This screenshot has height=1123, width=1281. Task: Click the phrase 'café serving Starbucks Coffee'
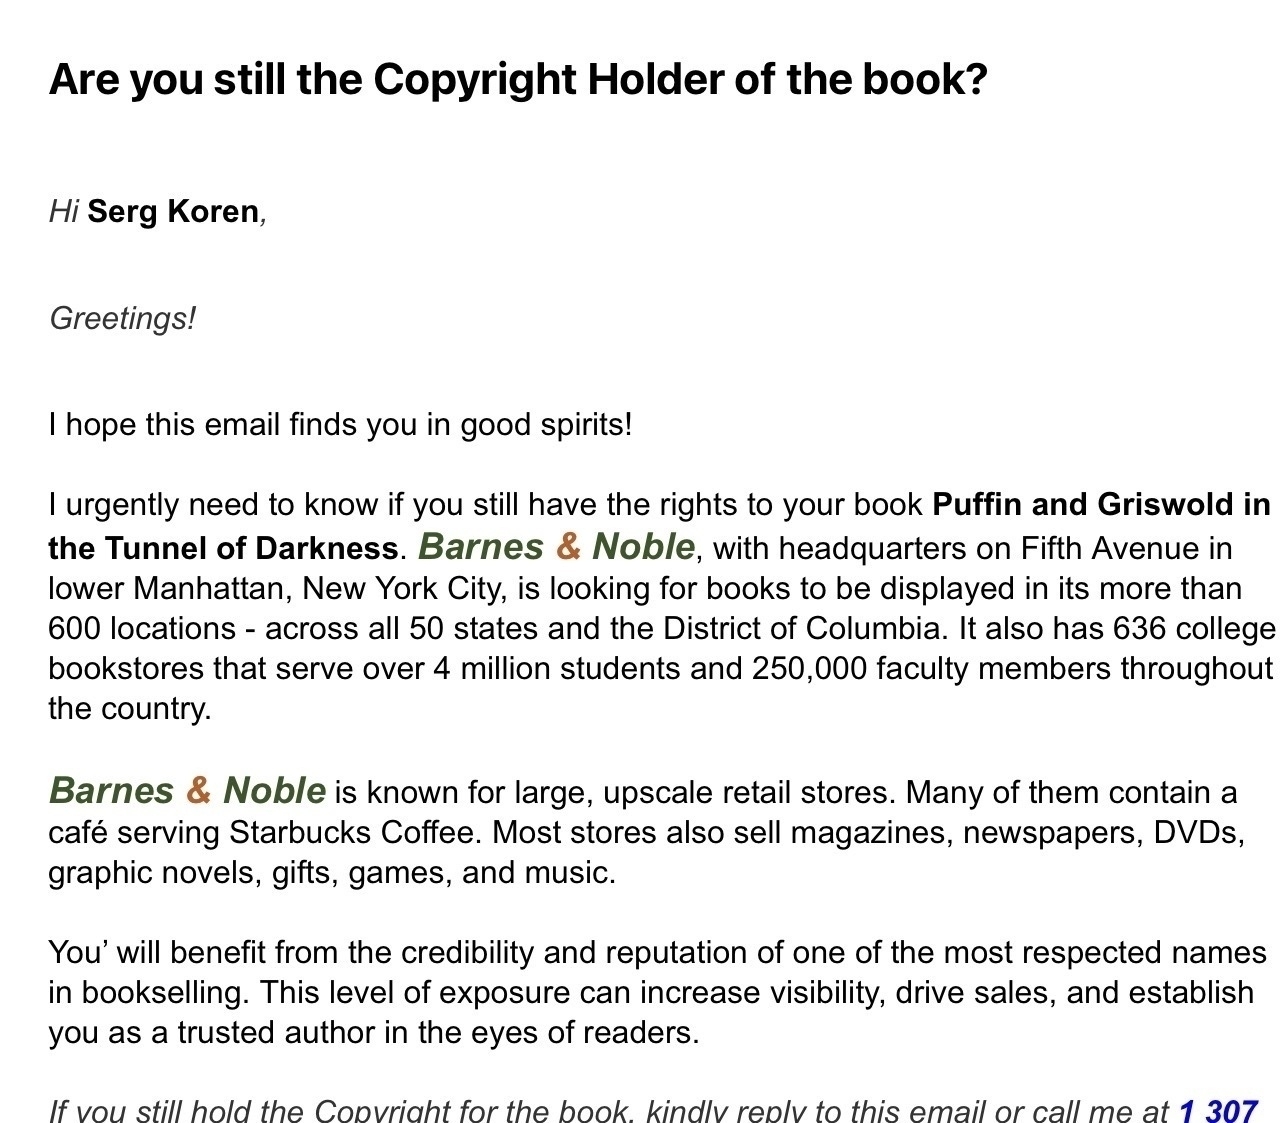(x=266, y=832)
